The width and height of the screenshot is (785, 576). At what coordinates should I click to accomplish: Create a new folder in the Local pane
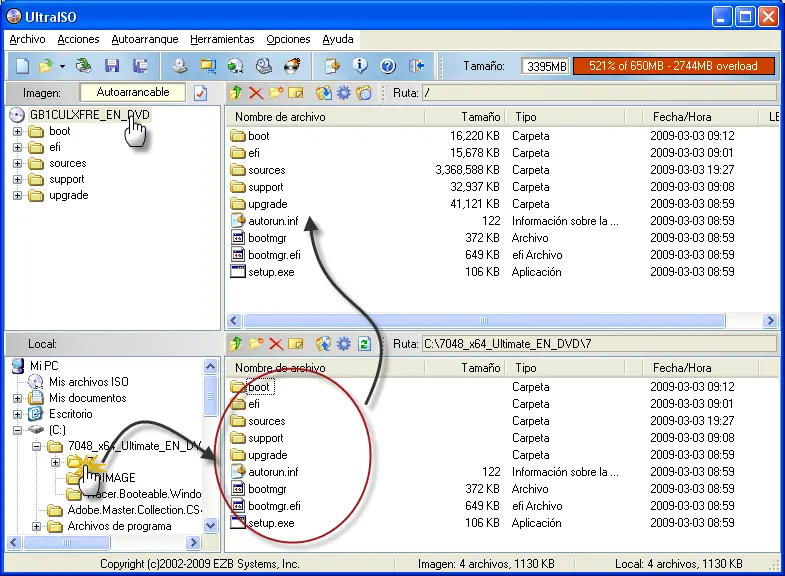(x=256, y=343)
